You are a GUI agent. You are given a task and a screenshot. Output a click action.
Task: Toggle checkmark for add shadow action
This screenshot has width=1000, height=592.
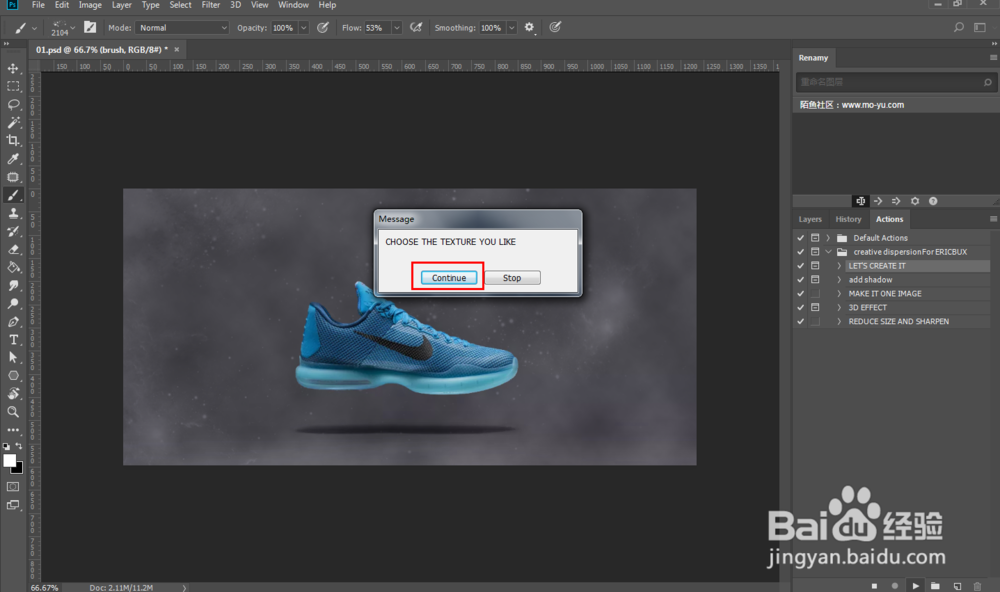click(x=800, y=279)
